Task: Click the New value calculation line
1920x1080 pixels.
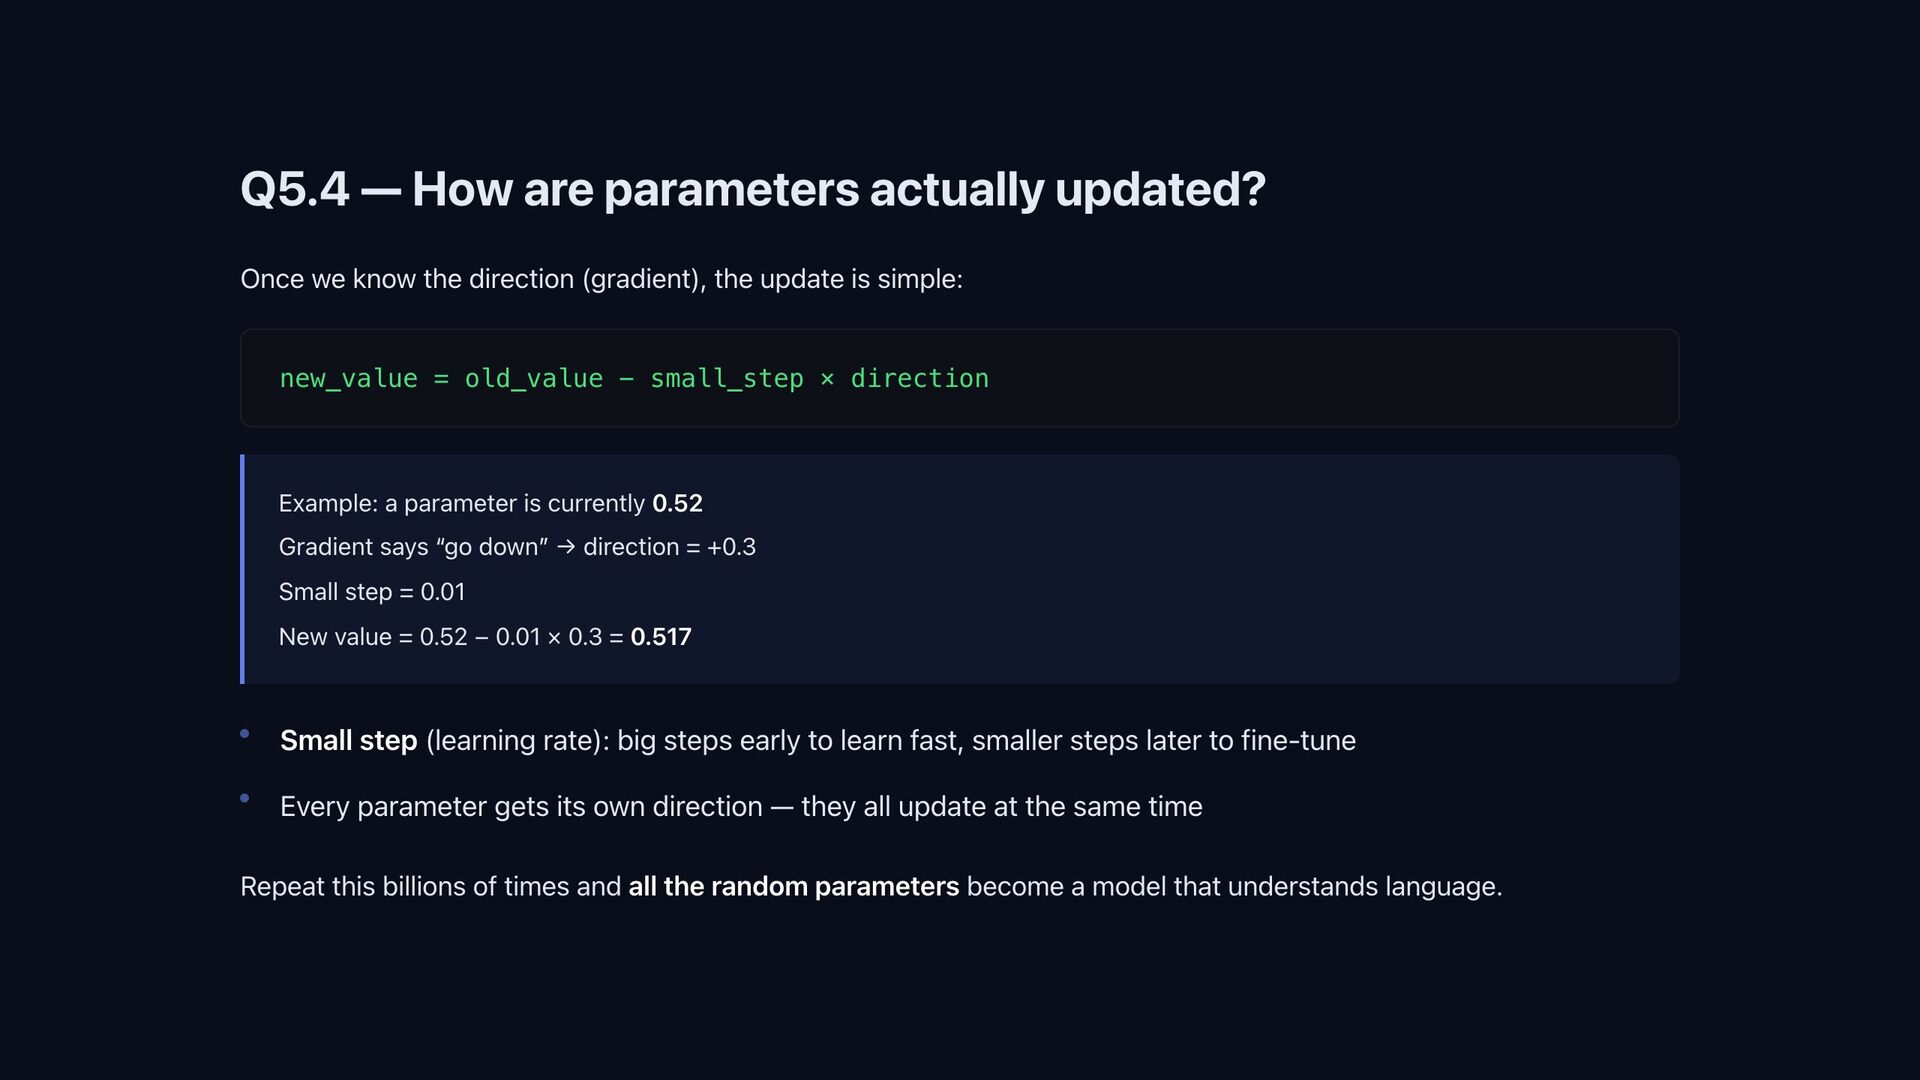Action: (485, 637)
